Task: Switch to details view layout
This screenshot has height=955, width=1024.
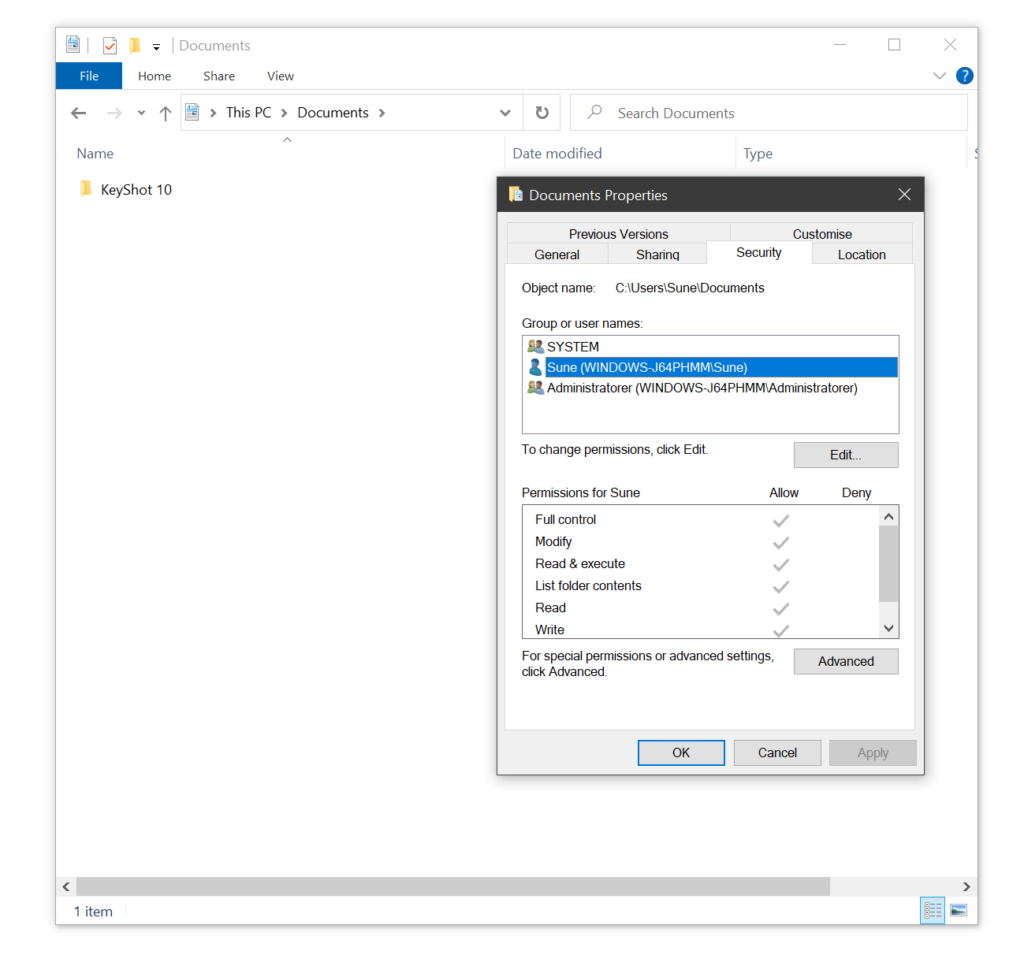Action: (932, 910)
